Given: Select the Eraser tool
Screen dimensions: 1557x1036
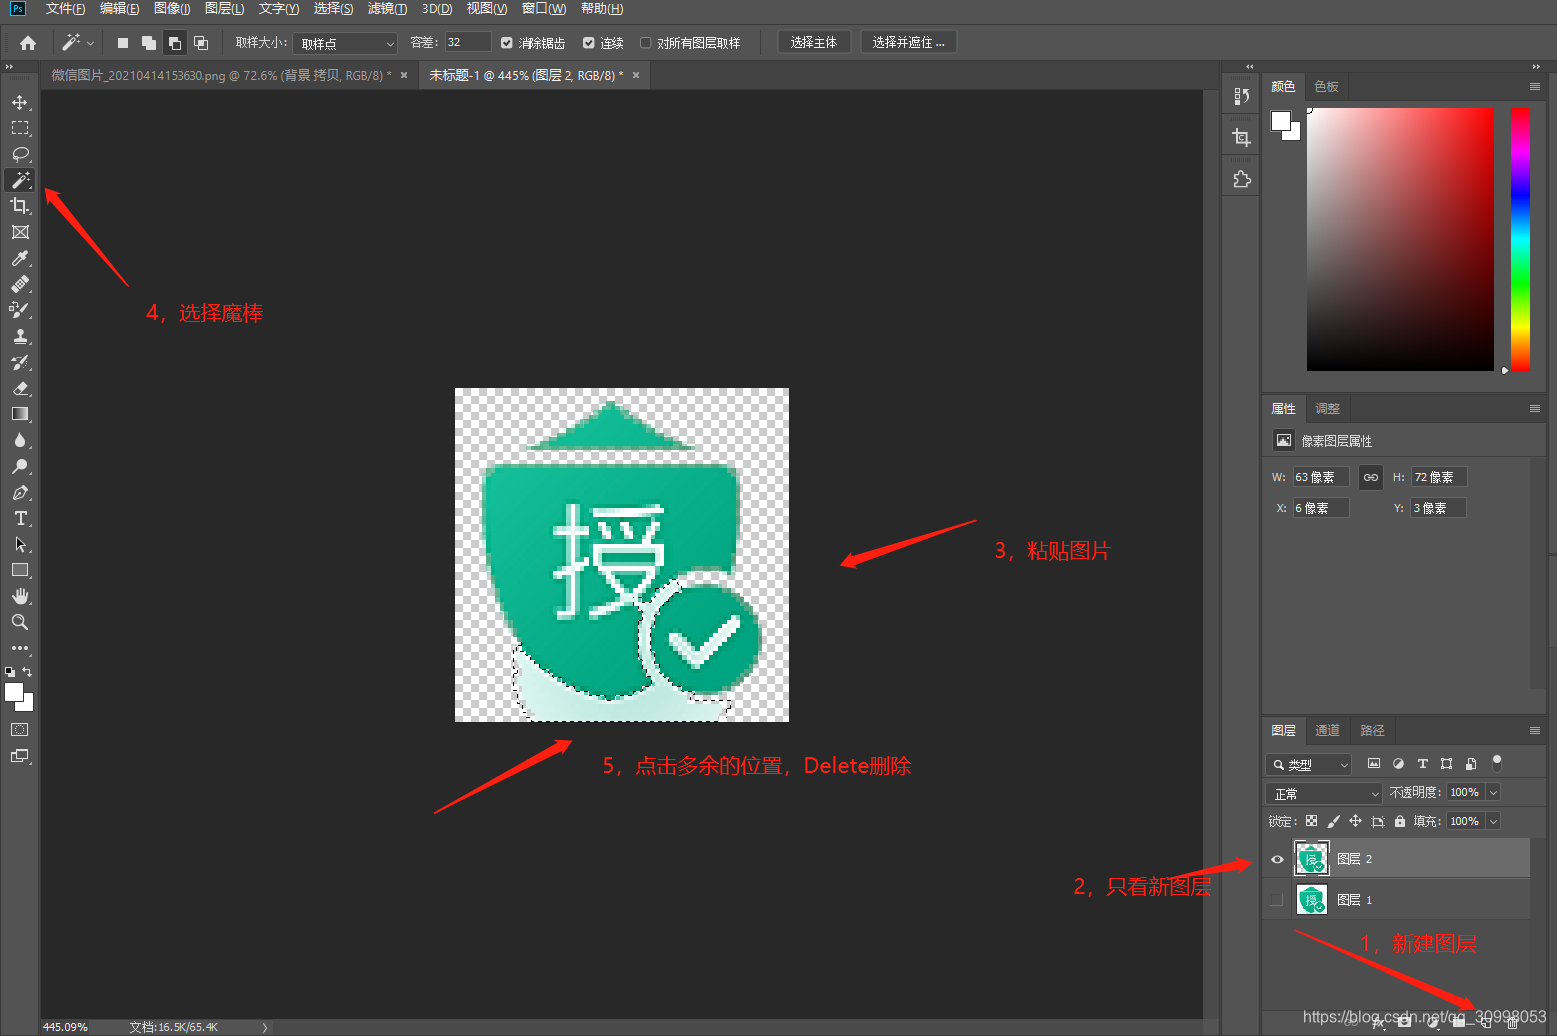Looking at the screenshot, I should 20,388.
